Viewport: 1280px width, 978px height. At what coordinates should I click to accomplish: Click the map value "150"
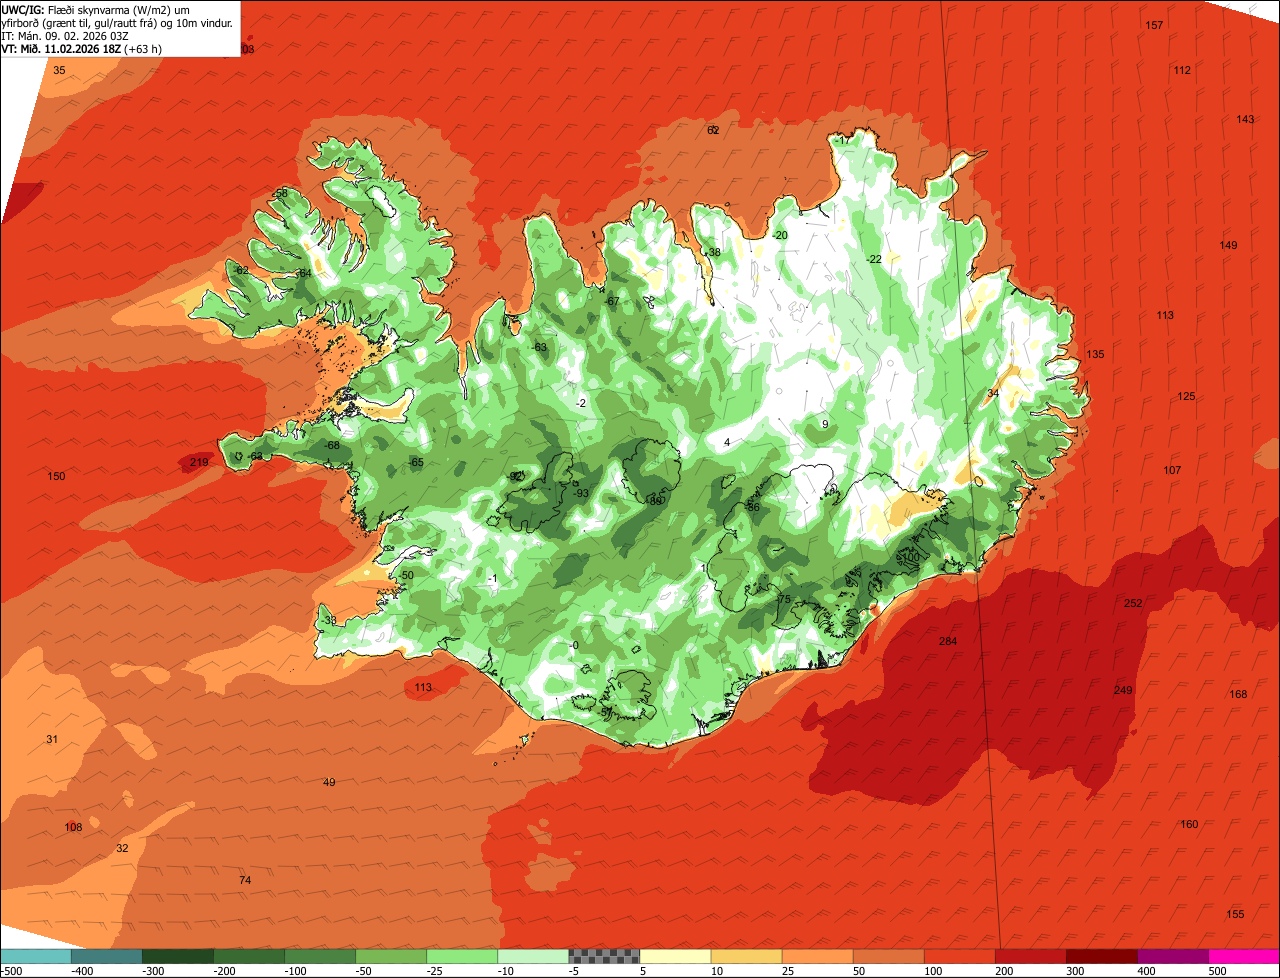pyautogui.click(x=56, y=476)
